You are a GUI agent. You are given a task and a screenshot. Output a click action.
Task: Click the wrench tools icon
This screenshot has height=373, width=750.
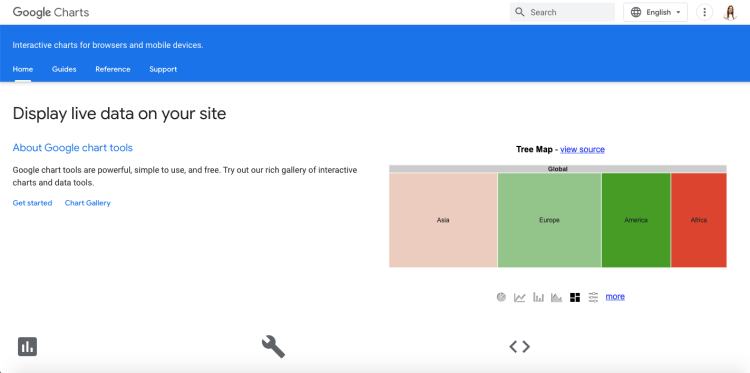pyautogui.click(x=273, y=347)
